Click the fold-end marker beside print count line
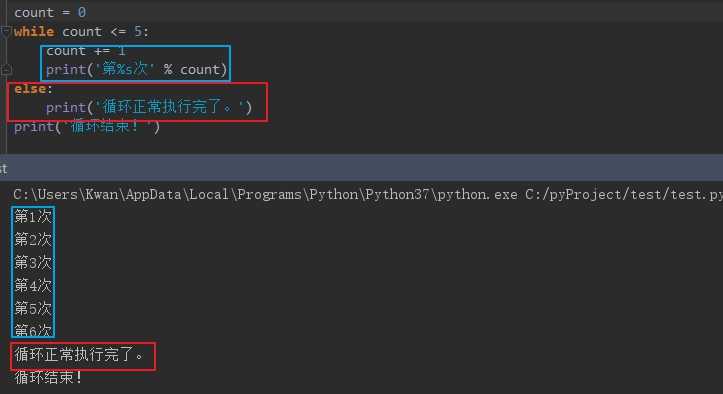The width and height of the screenshot is (723, 394). click(6, 70)
